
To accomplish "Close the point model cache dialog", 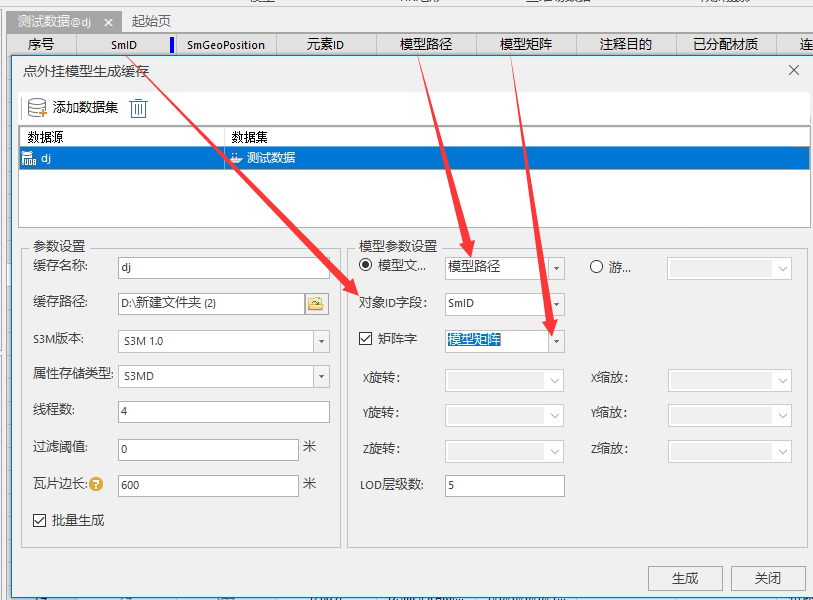I will pyautogui.click(x=794, y=70).
